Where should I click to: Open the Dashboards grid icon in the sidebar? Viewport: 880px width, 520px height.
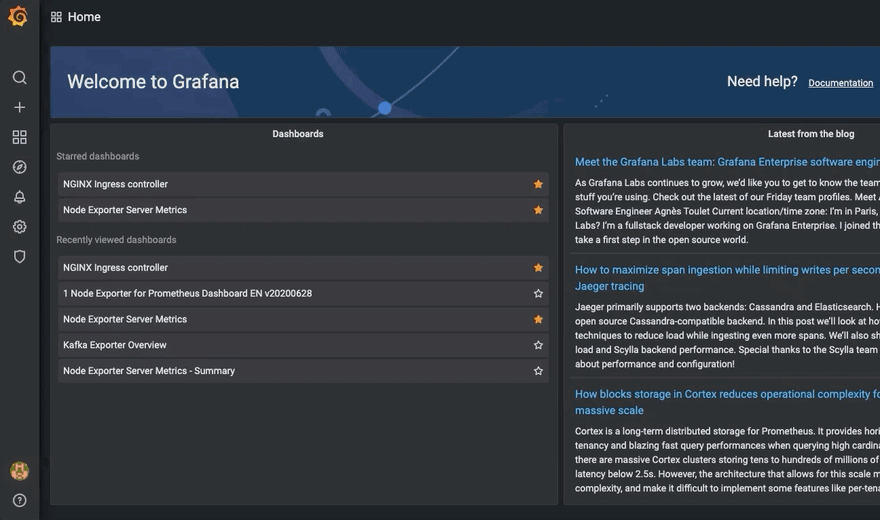(20, 137)
